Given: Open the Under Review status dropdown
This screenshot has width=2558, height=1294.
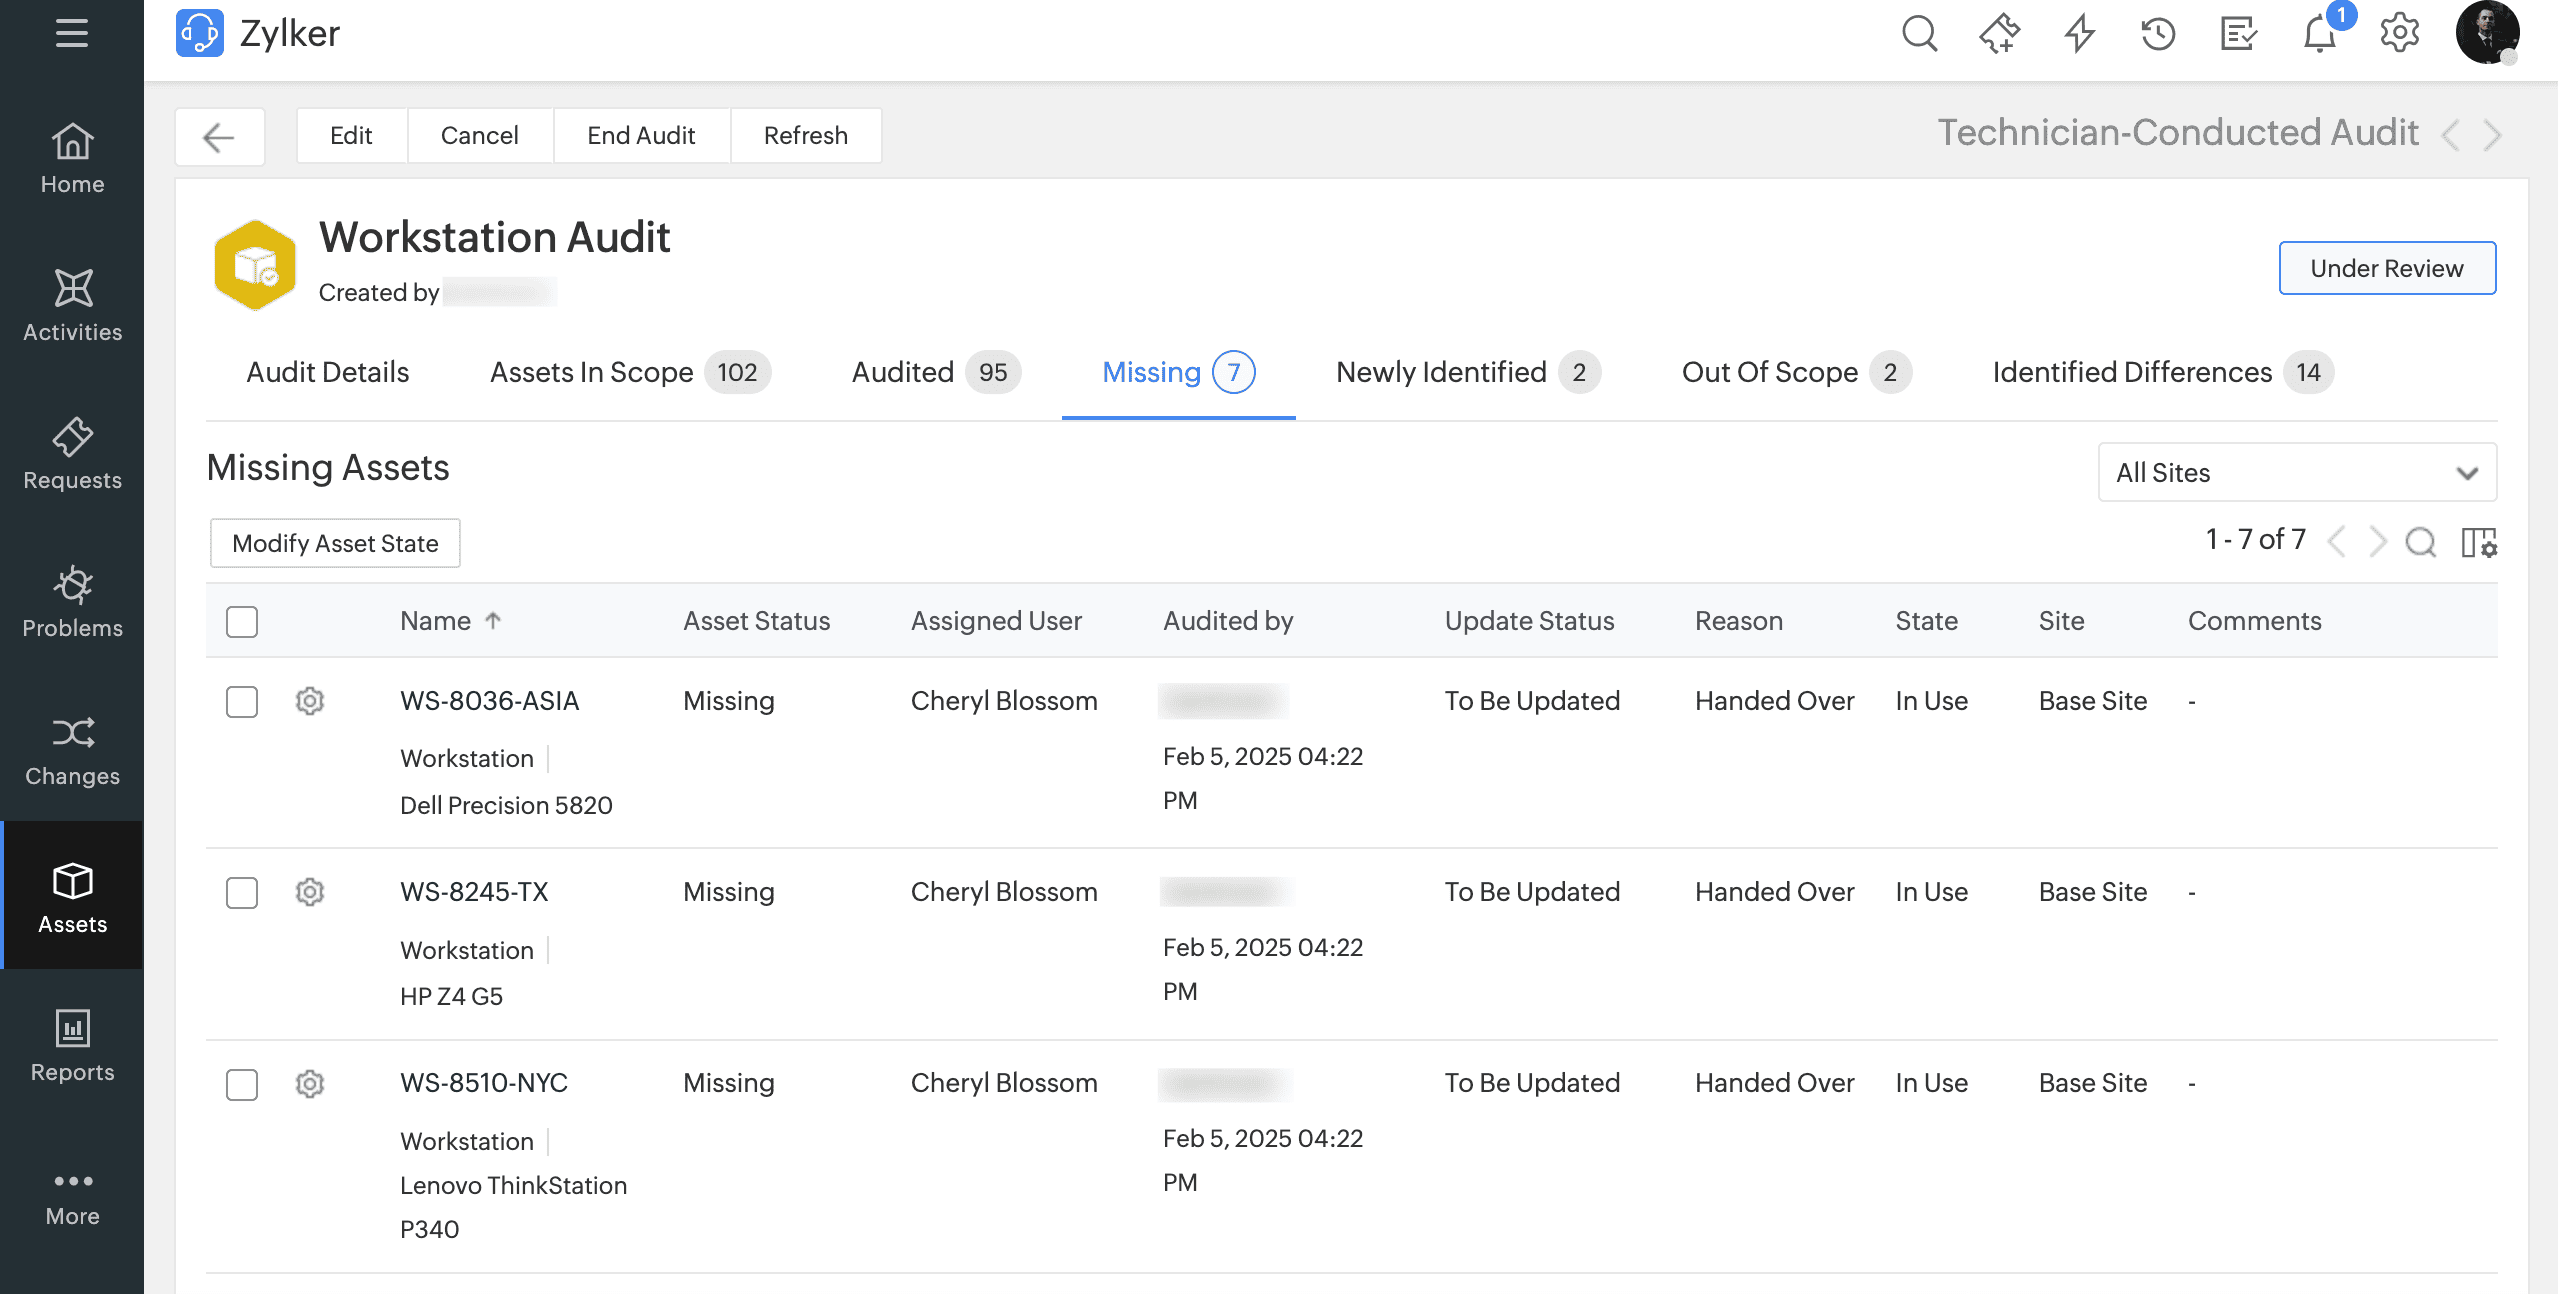Looking at the screenshot, I should point(2386,268).
